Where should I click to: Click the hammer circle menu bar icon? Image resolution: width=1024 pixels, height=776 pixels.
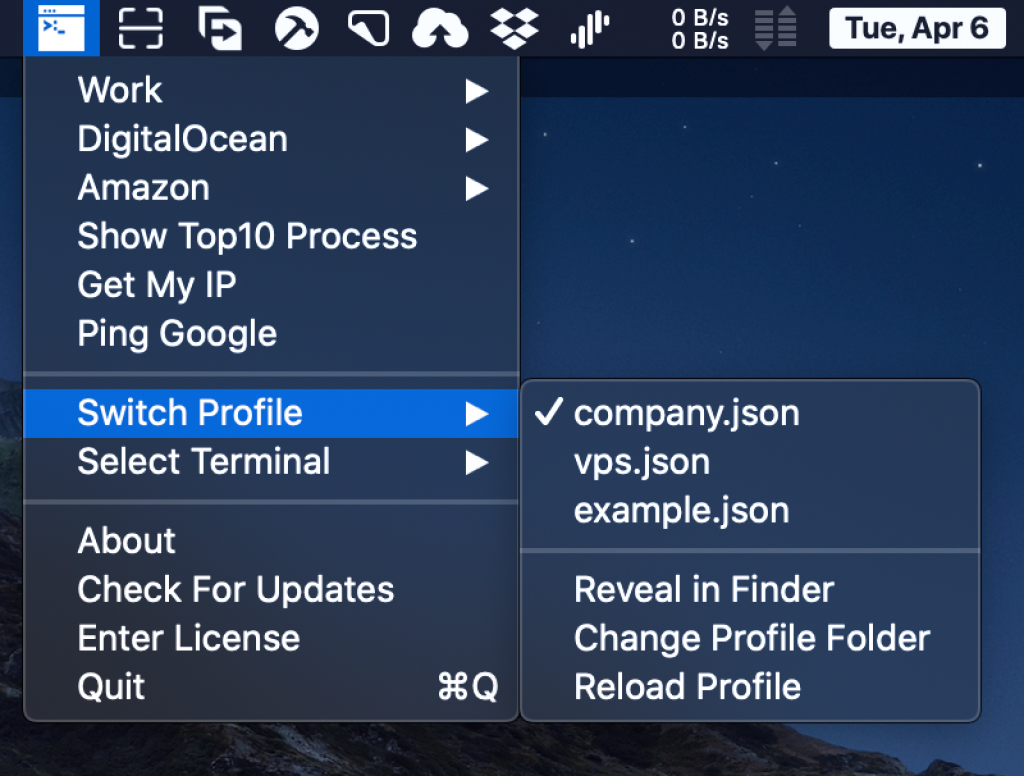click(x=297, y=28)
